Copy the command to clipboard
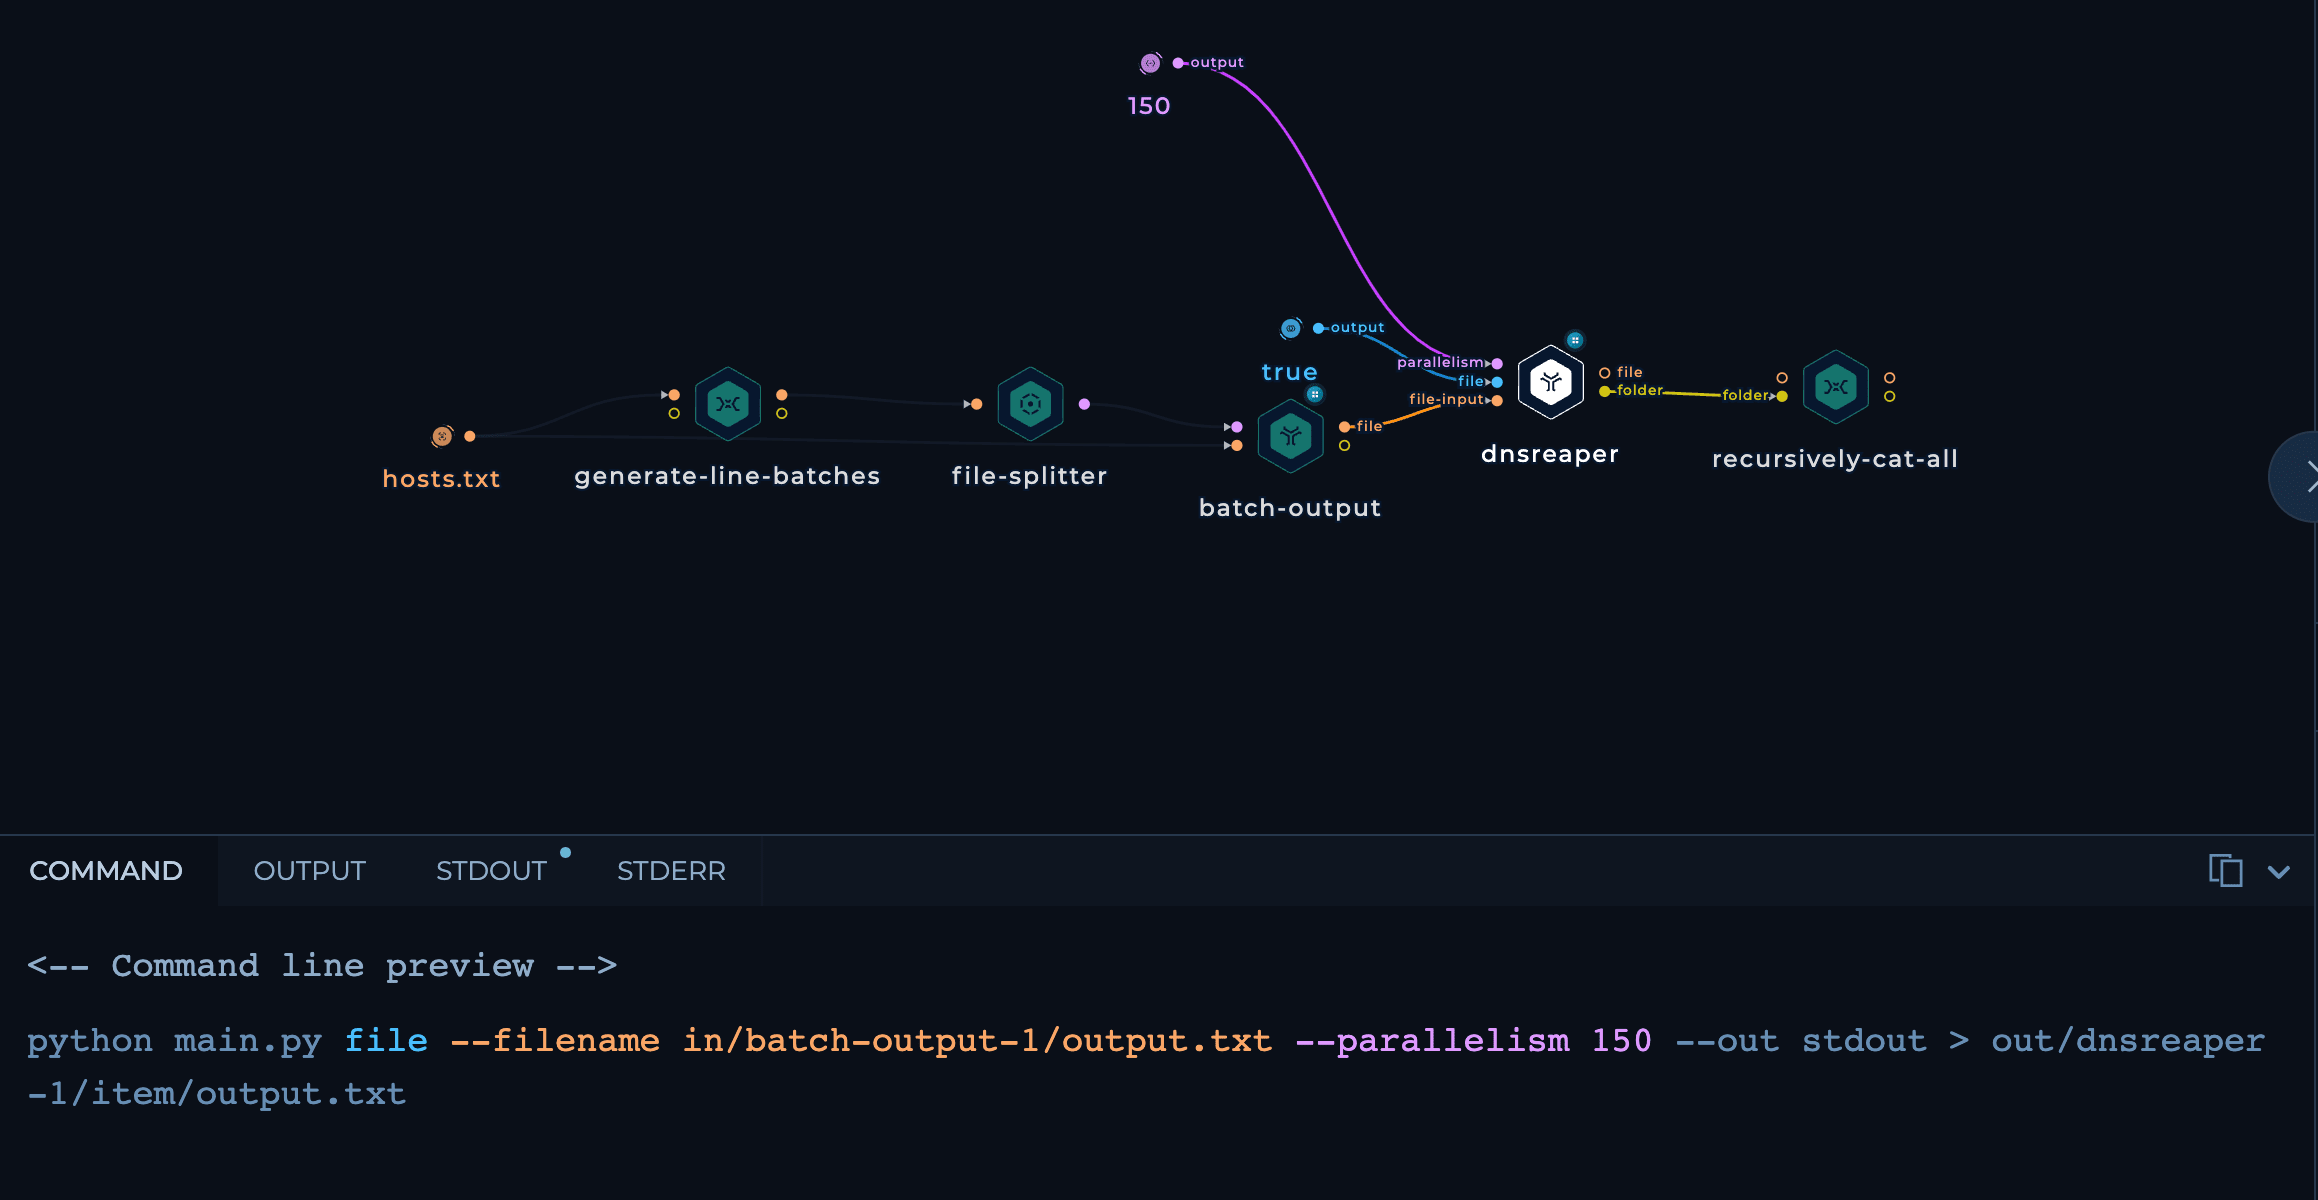 point(2225,871)
